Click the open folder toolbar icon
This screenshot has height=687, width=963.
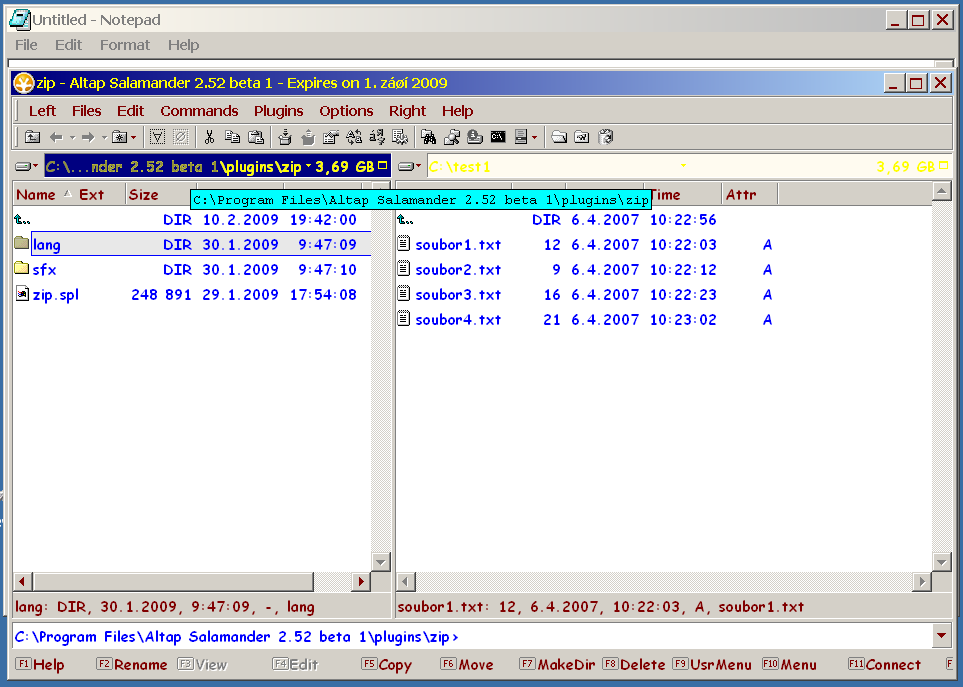559,137
